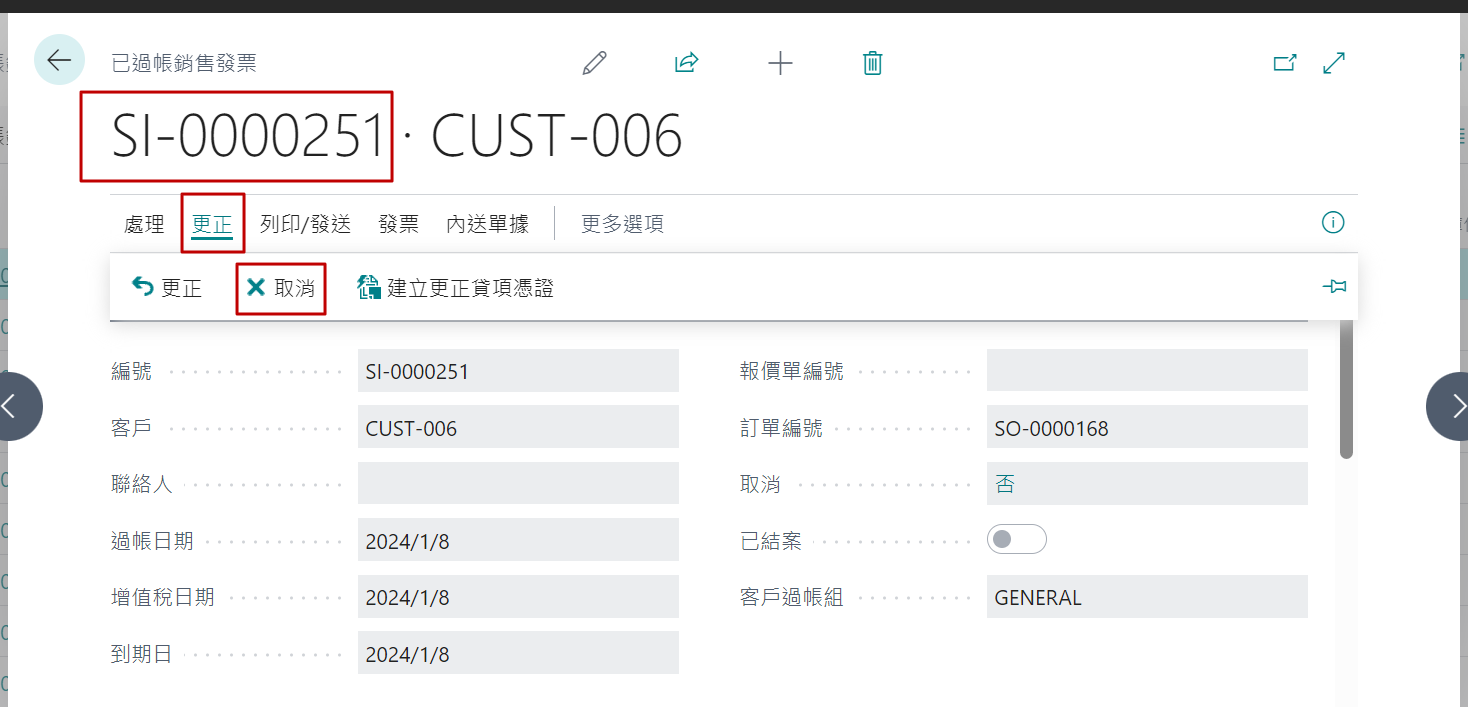The height and width of the screenshot is (707, 1468).
Task: Click the 取消 action button
Action: pos(281,288)
